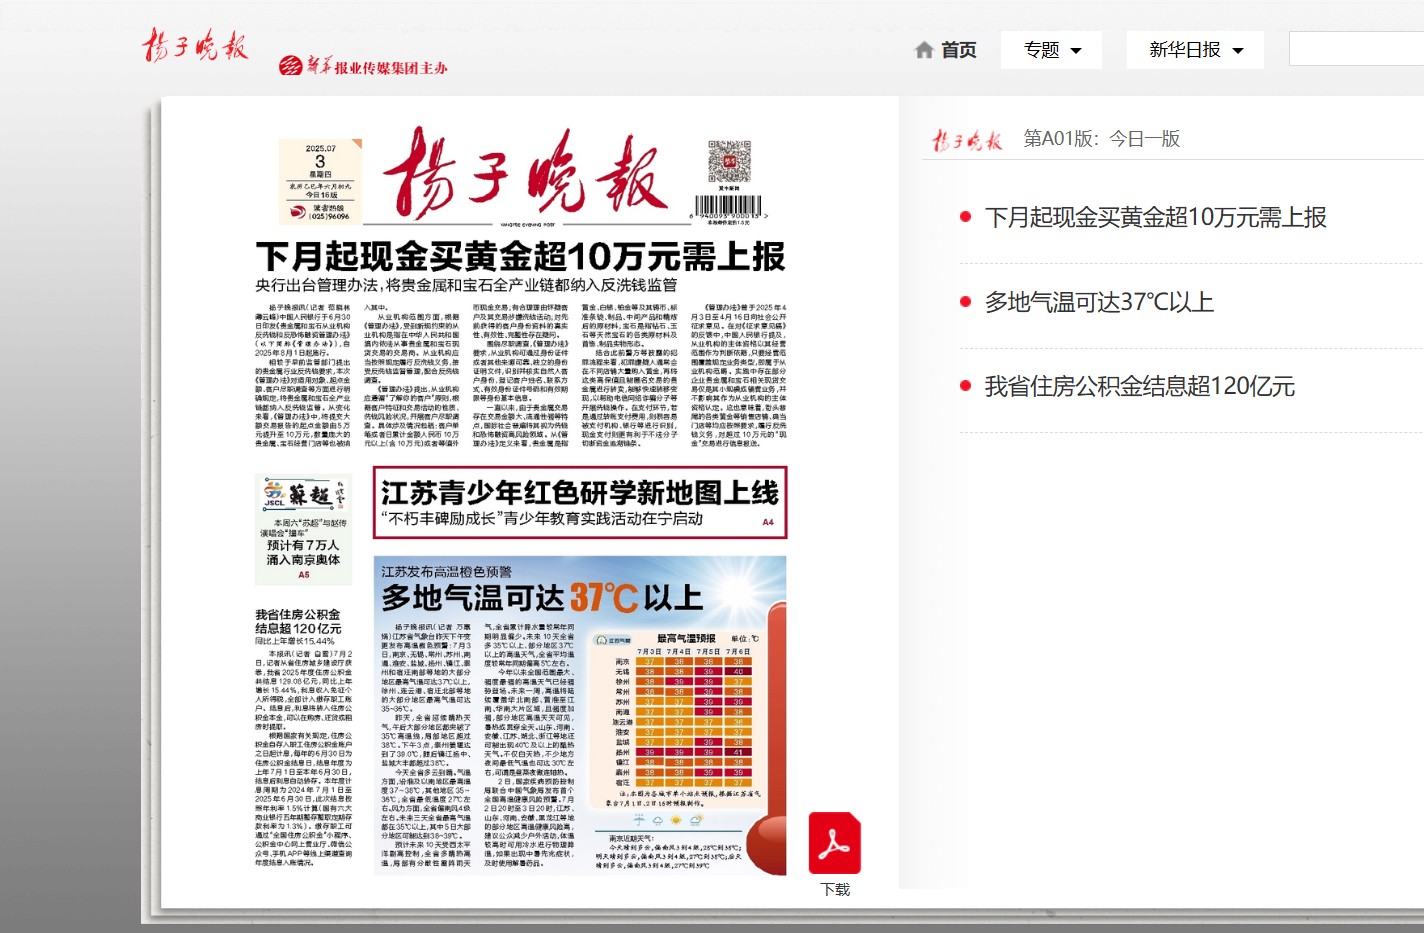The width and height of the screenshot is (1424, 933).
Task: Open article link 下月起现金买黄金超10万元需上报
Action: click(x=1155, y=218)
